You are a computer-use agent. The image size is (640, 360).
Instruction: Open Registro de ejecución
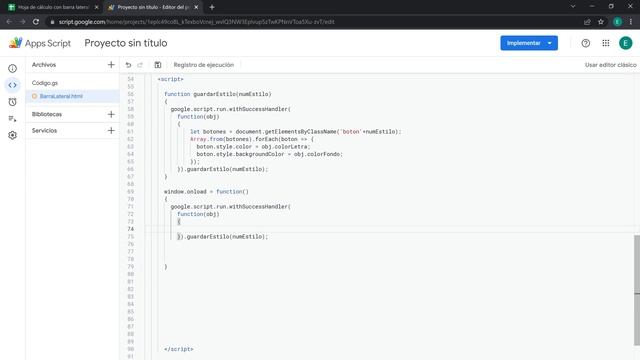click(x=204, y=65)
